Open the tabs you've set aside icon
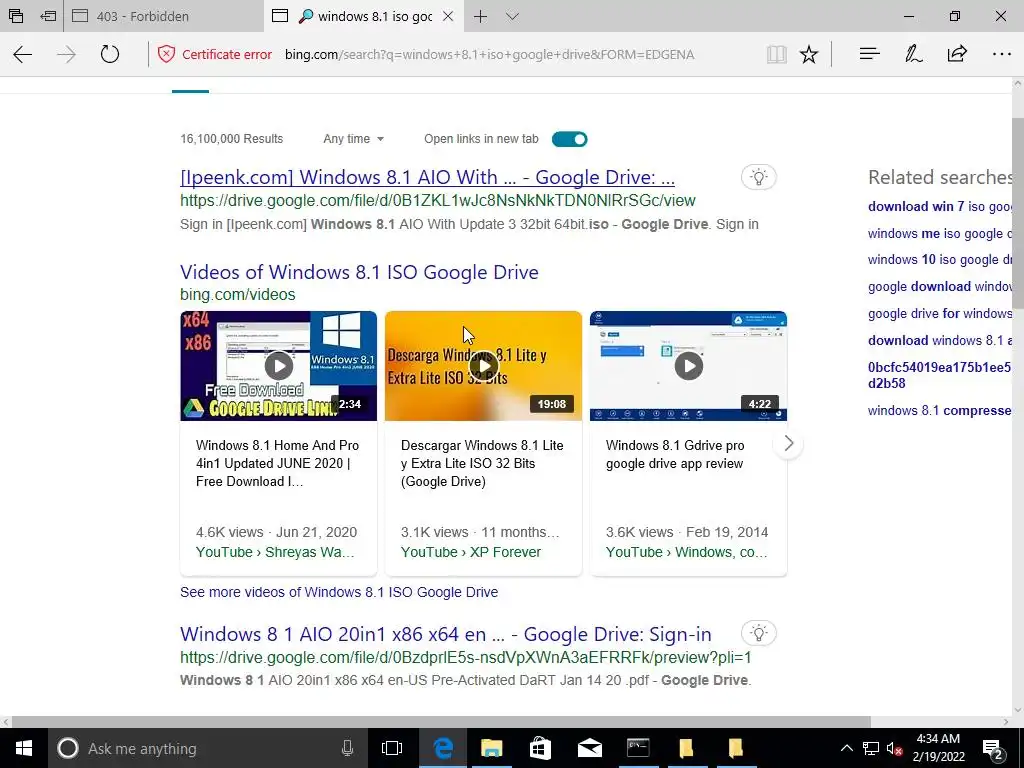The width and height of the screenshot is (1024, 768). pyautogui.click(x=16, y=16)
